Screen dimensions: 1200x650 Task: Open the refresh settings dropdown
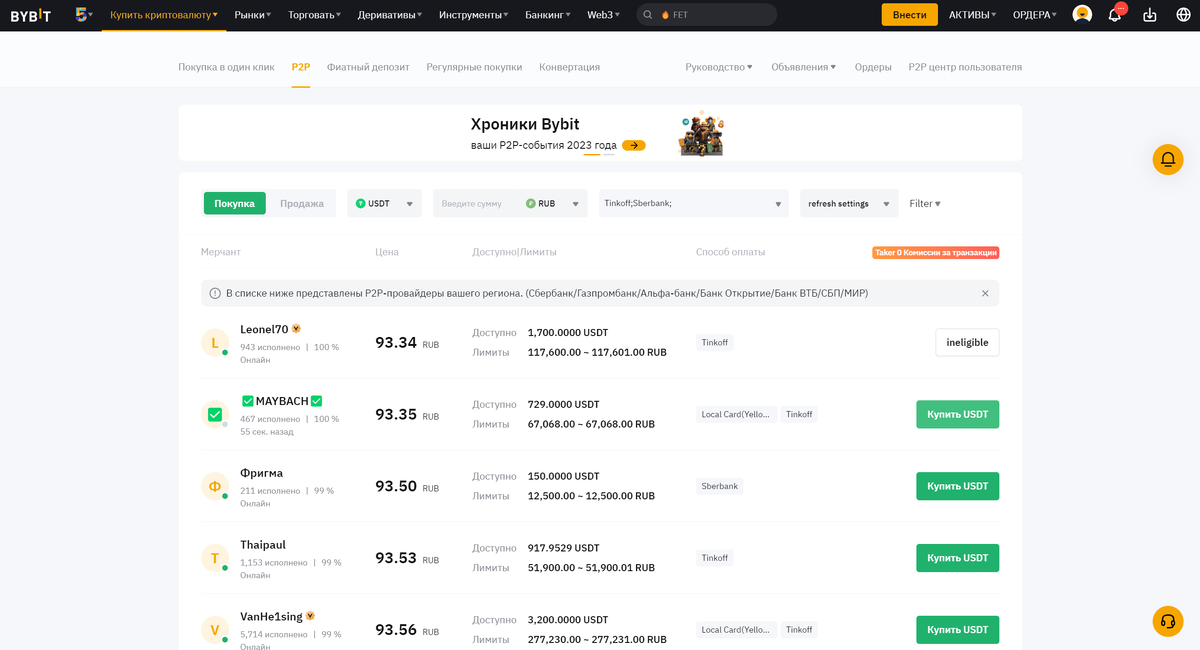click(848, 203)
